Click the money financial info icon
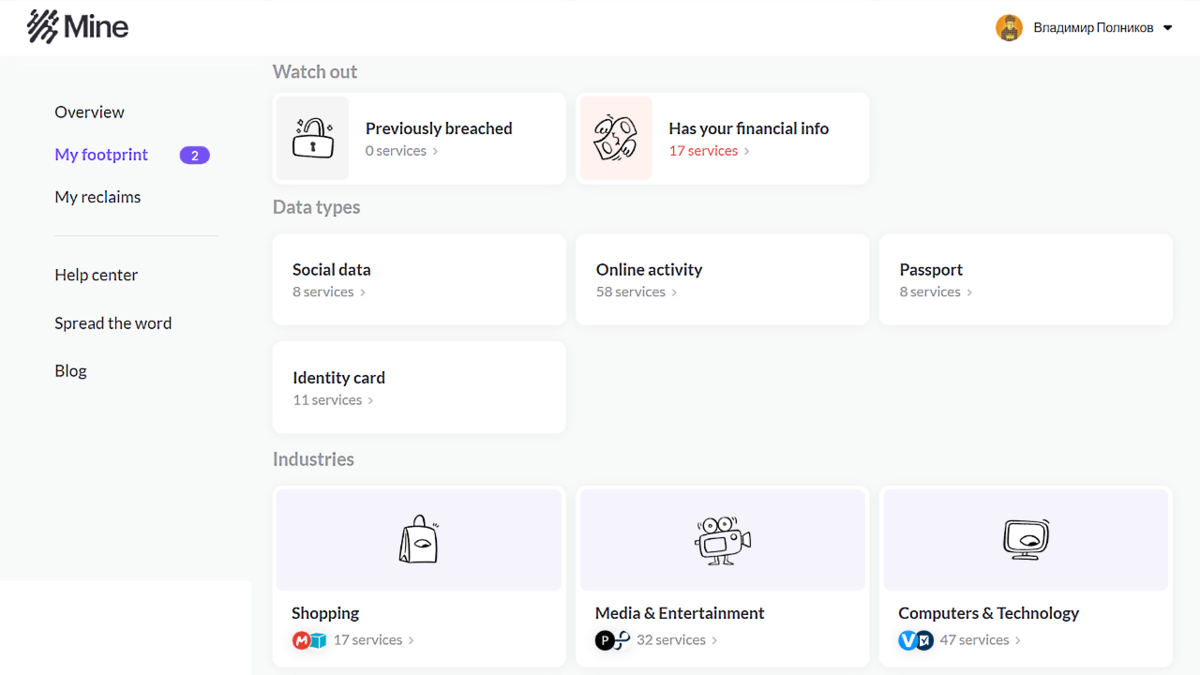Image resolution: width=1200 pixels, height=675 pixels. [616, 138]
